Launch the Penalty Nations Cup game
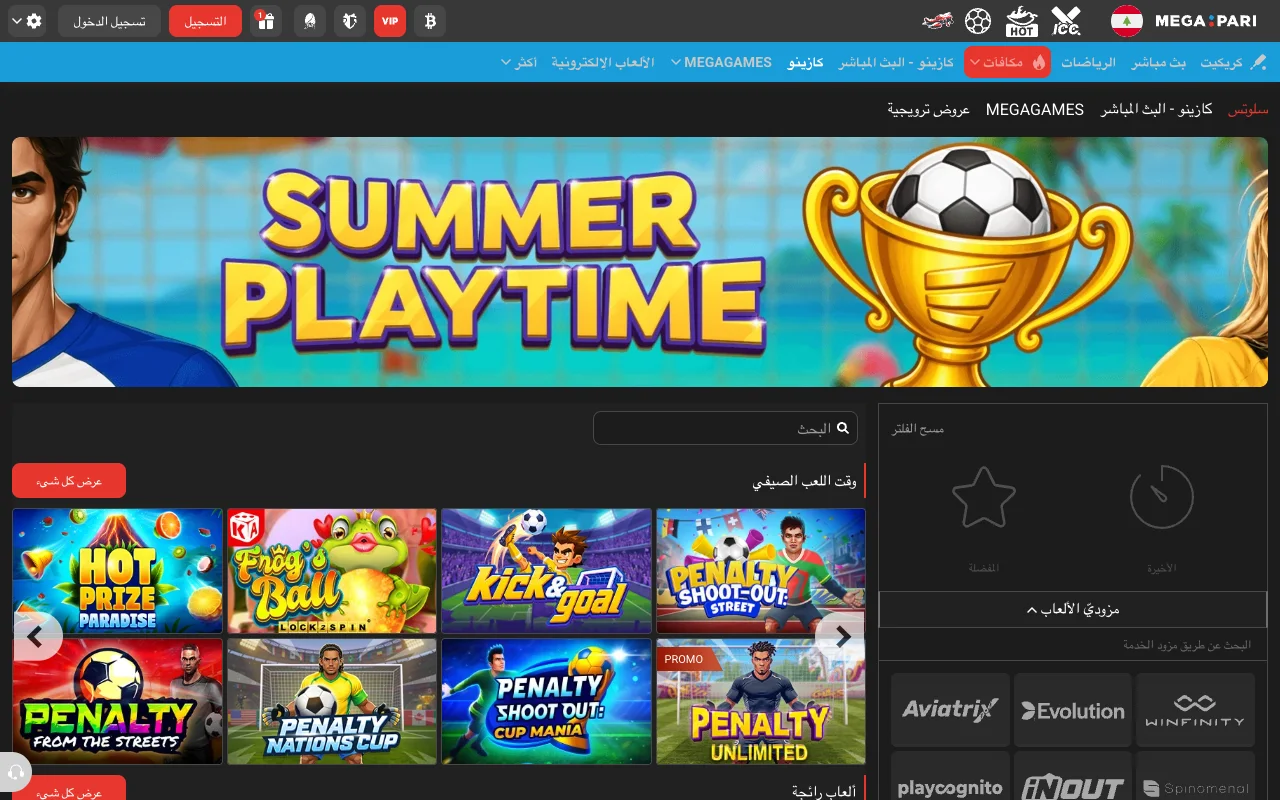The image size is (1280, 800). pyautogui.click(x=332, y=702)
